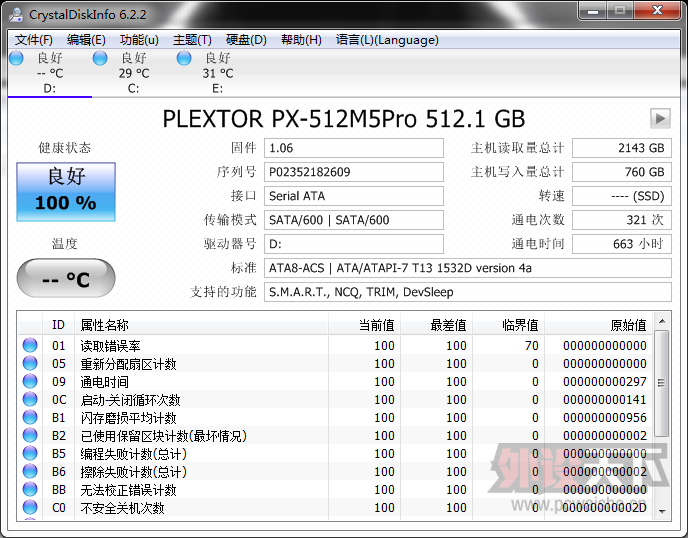Click the 良好 100 % health status button
688x538 pixels.
point(66,192)
